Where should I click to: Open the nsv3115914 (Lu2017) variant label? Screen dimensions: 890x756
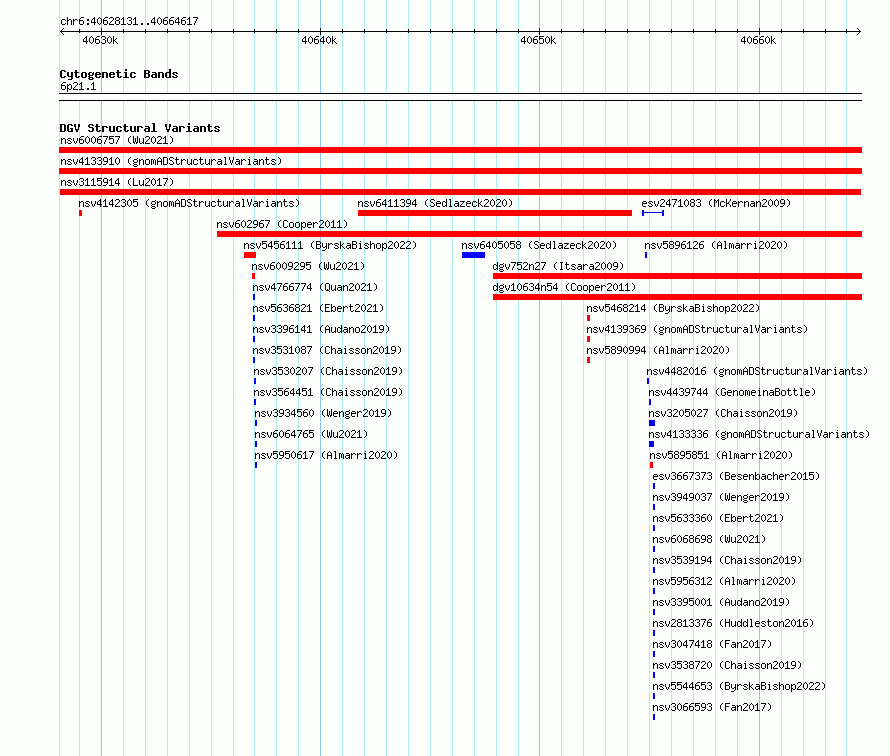(x=117, y=182)
